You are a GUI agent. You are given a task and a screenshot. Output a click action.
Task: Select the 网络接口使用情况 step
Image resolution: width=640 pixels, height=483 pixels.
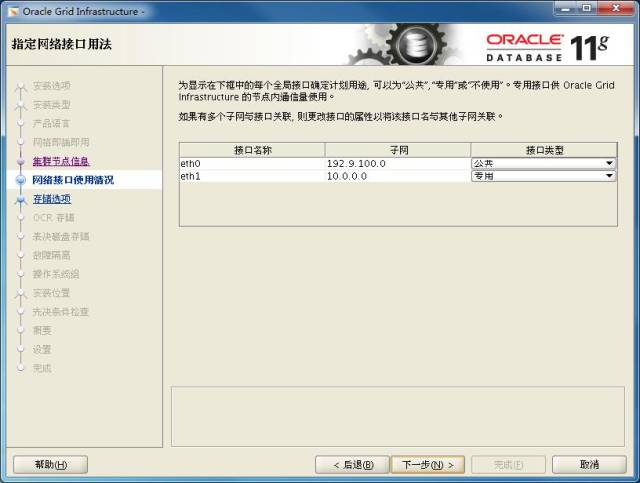[73, 180]
